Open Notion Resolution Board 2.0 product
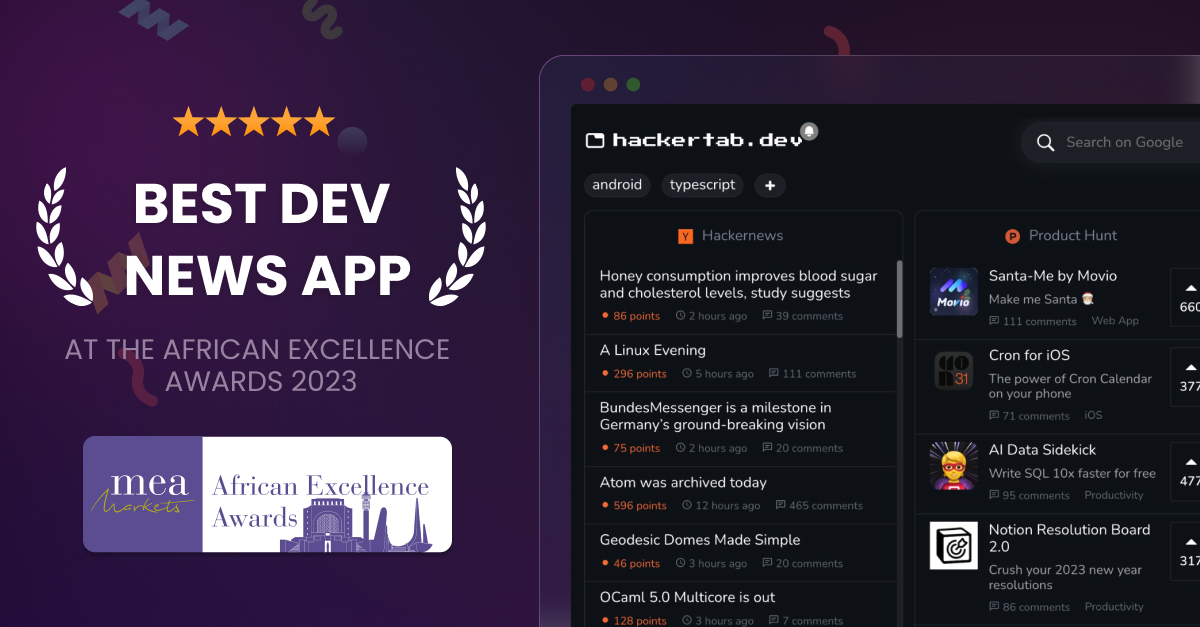The width and height of the screenshot is (1200, 627). pos(1069,538)
